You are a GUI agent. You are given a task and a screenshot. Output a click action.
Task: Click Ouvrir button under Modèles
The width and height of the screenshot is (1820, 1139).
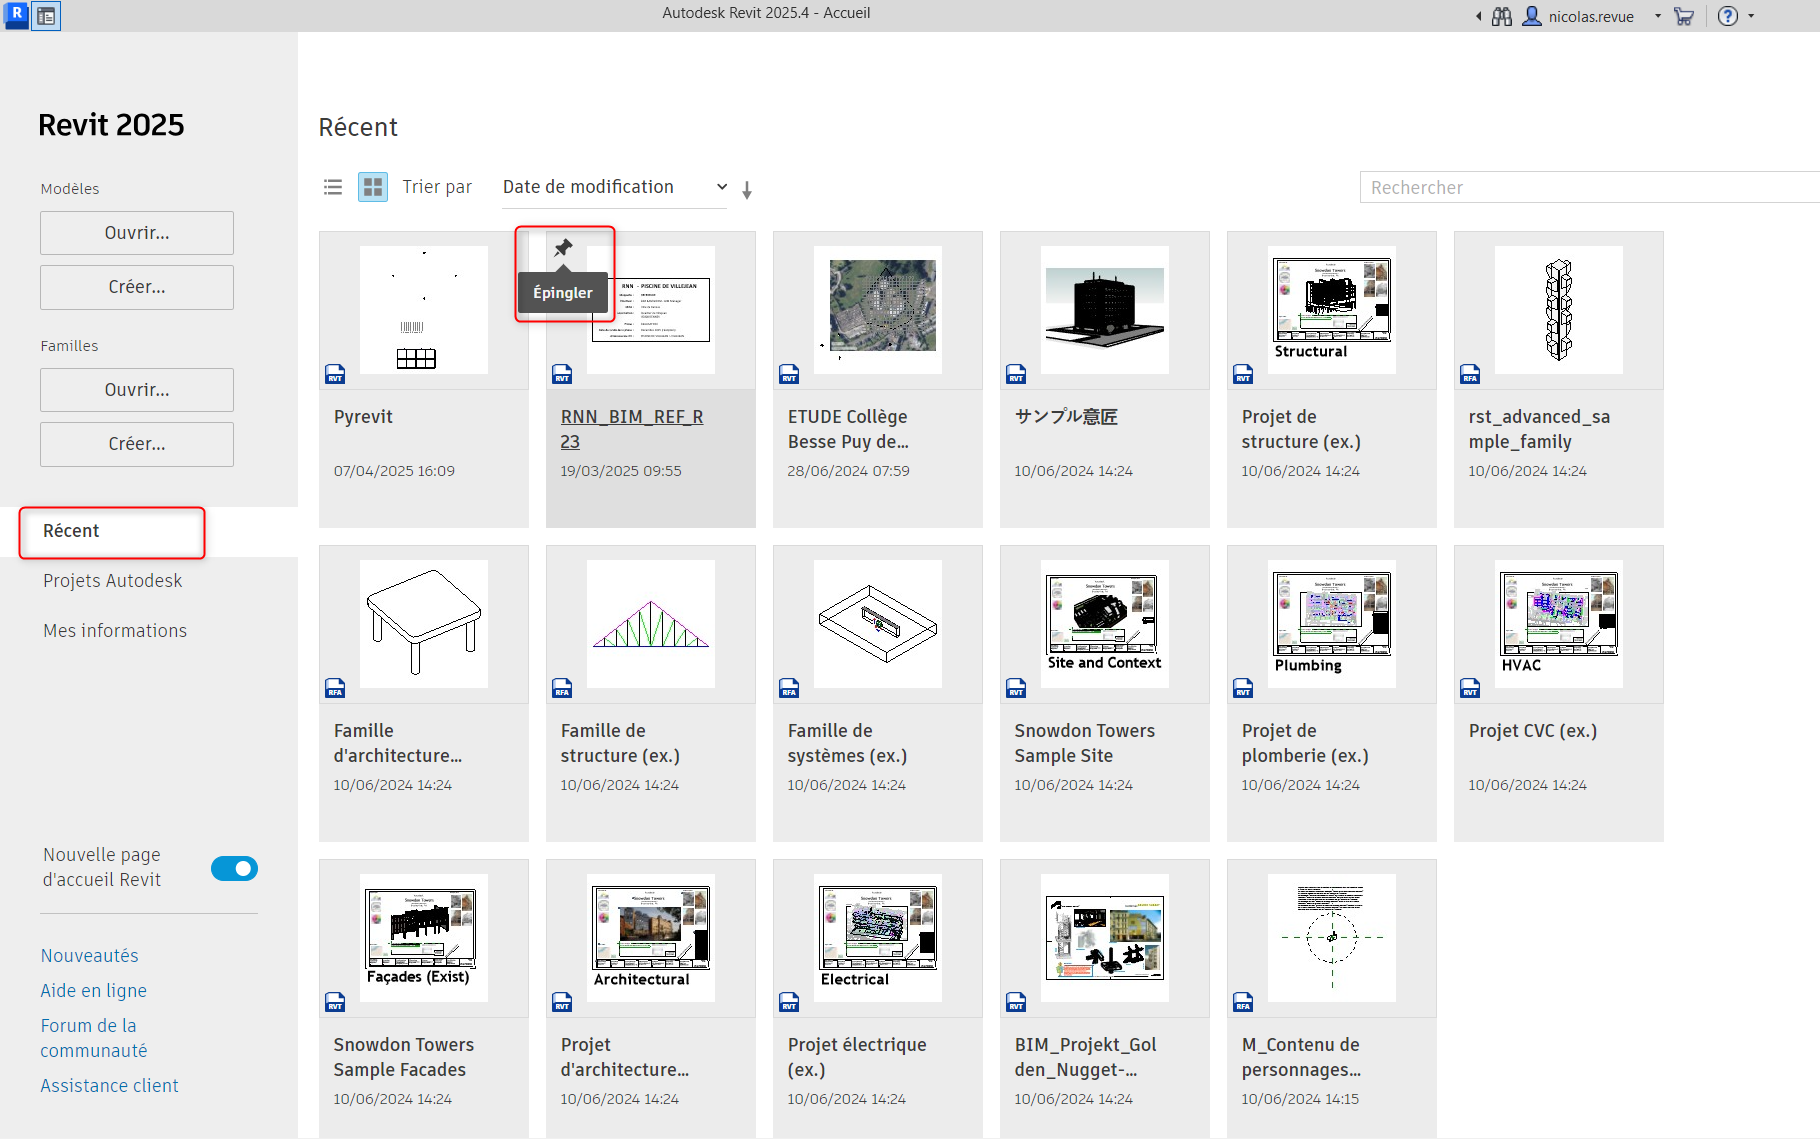[137, 233]
